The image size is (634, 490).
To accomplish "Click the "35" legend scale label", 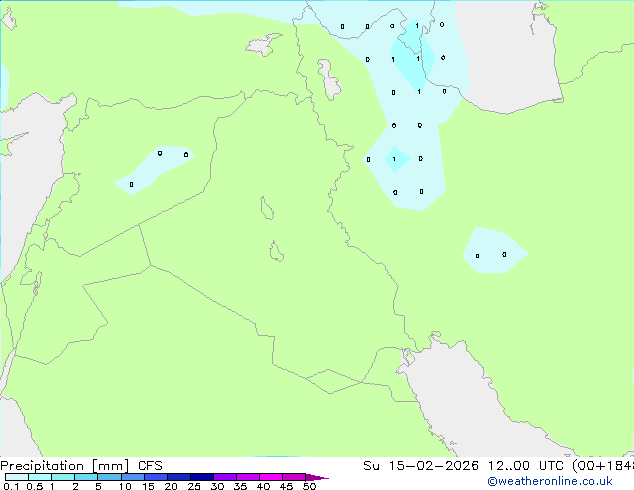I will 240,486.
